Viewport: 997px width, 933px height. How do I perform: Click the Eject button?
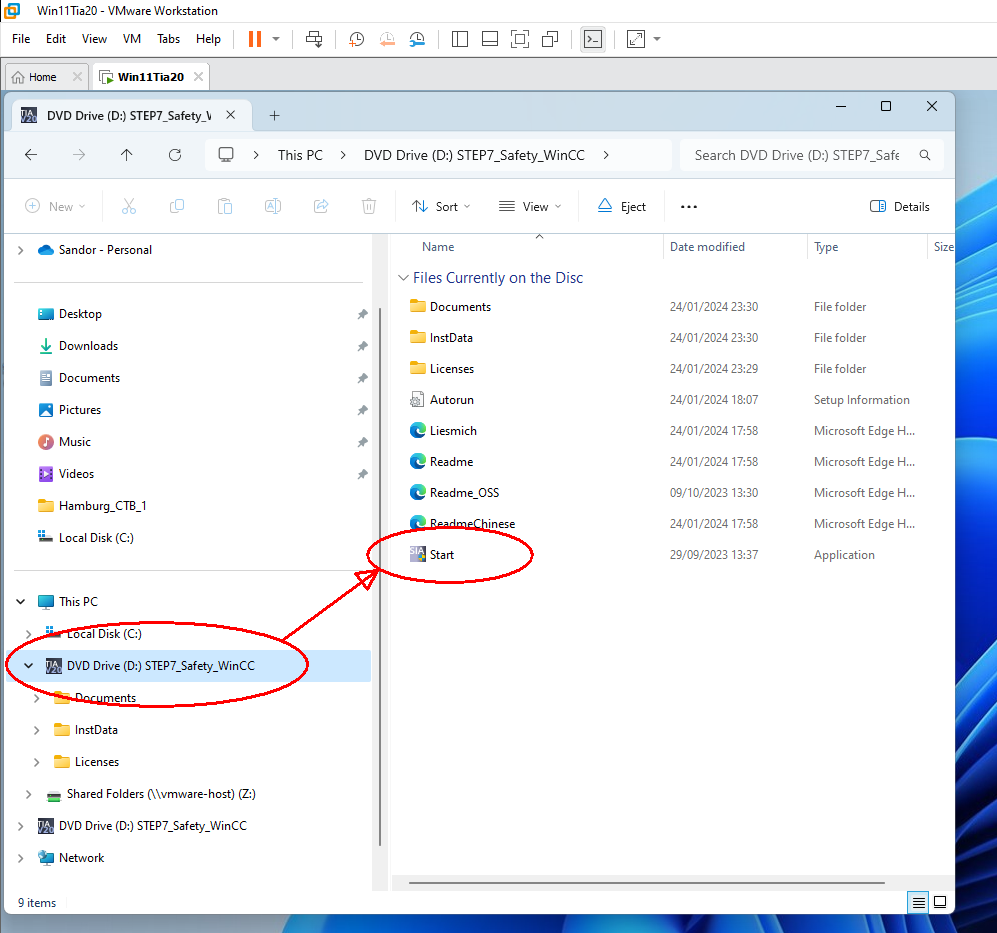[621, 207]
